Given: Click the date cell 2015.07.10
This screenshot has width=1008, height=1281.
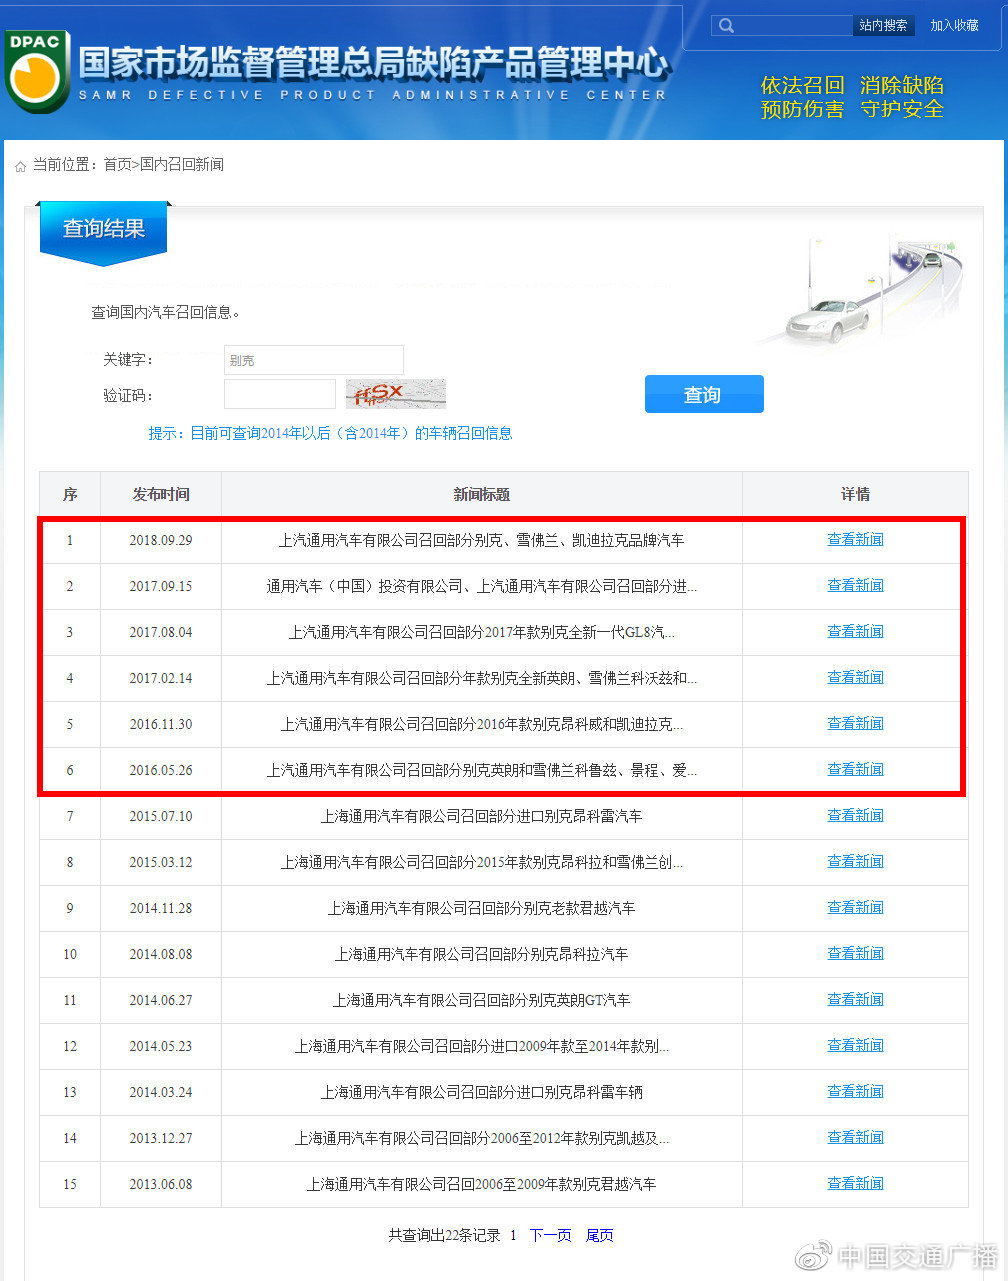Looking at the screenshot, I should [161, 816].
